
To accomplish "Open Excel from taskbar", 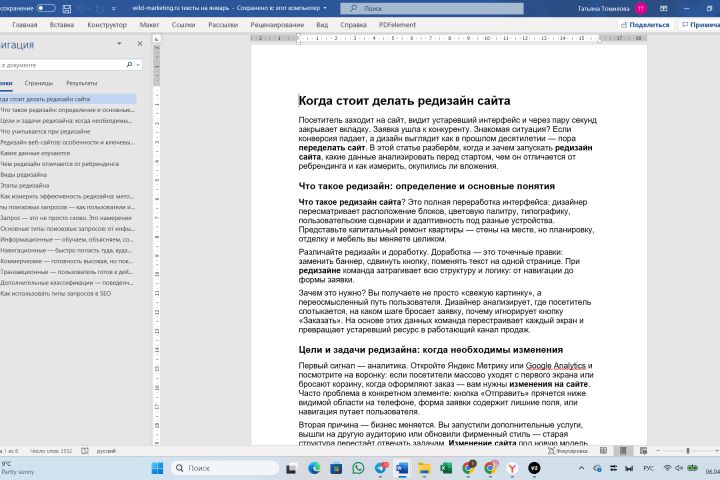I will 445,468.
